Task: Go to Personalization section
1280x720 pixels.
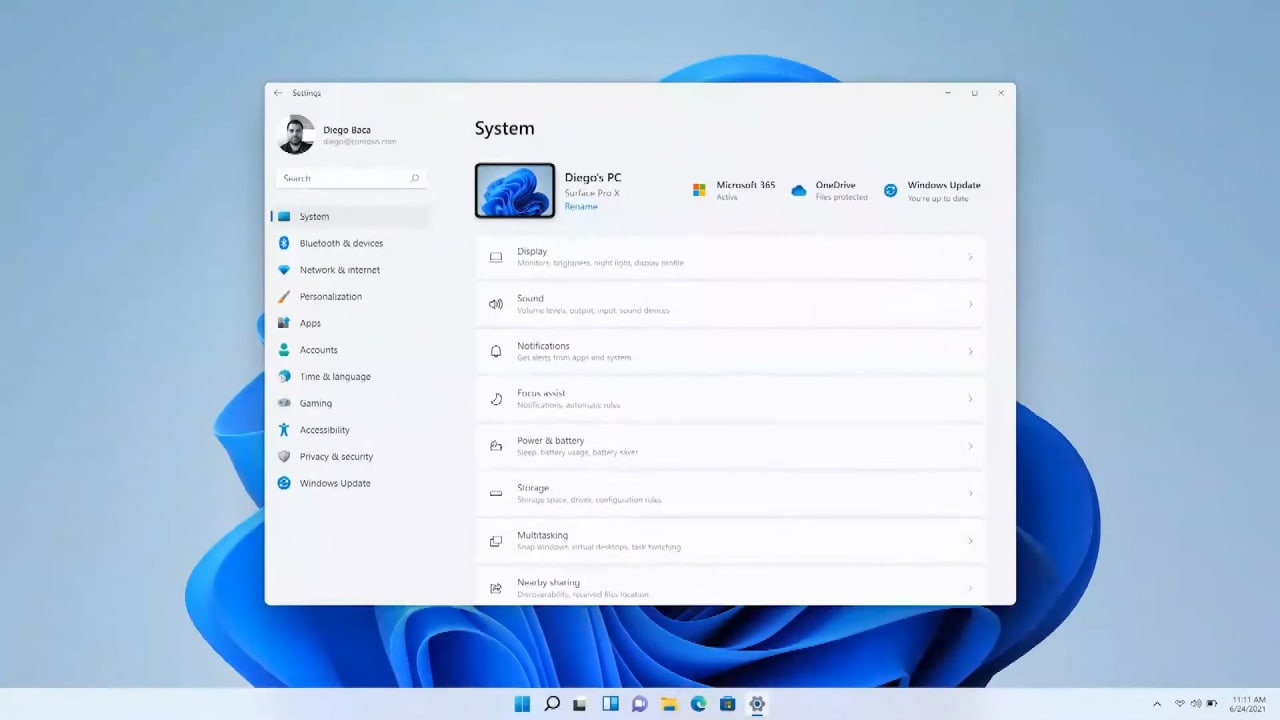Action: click(x=350, y=297)
